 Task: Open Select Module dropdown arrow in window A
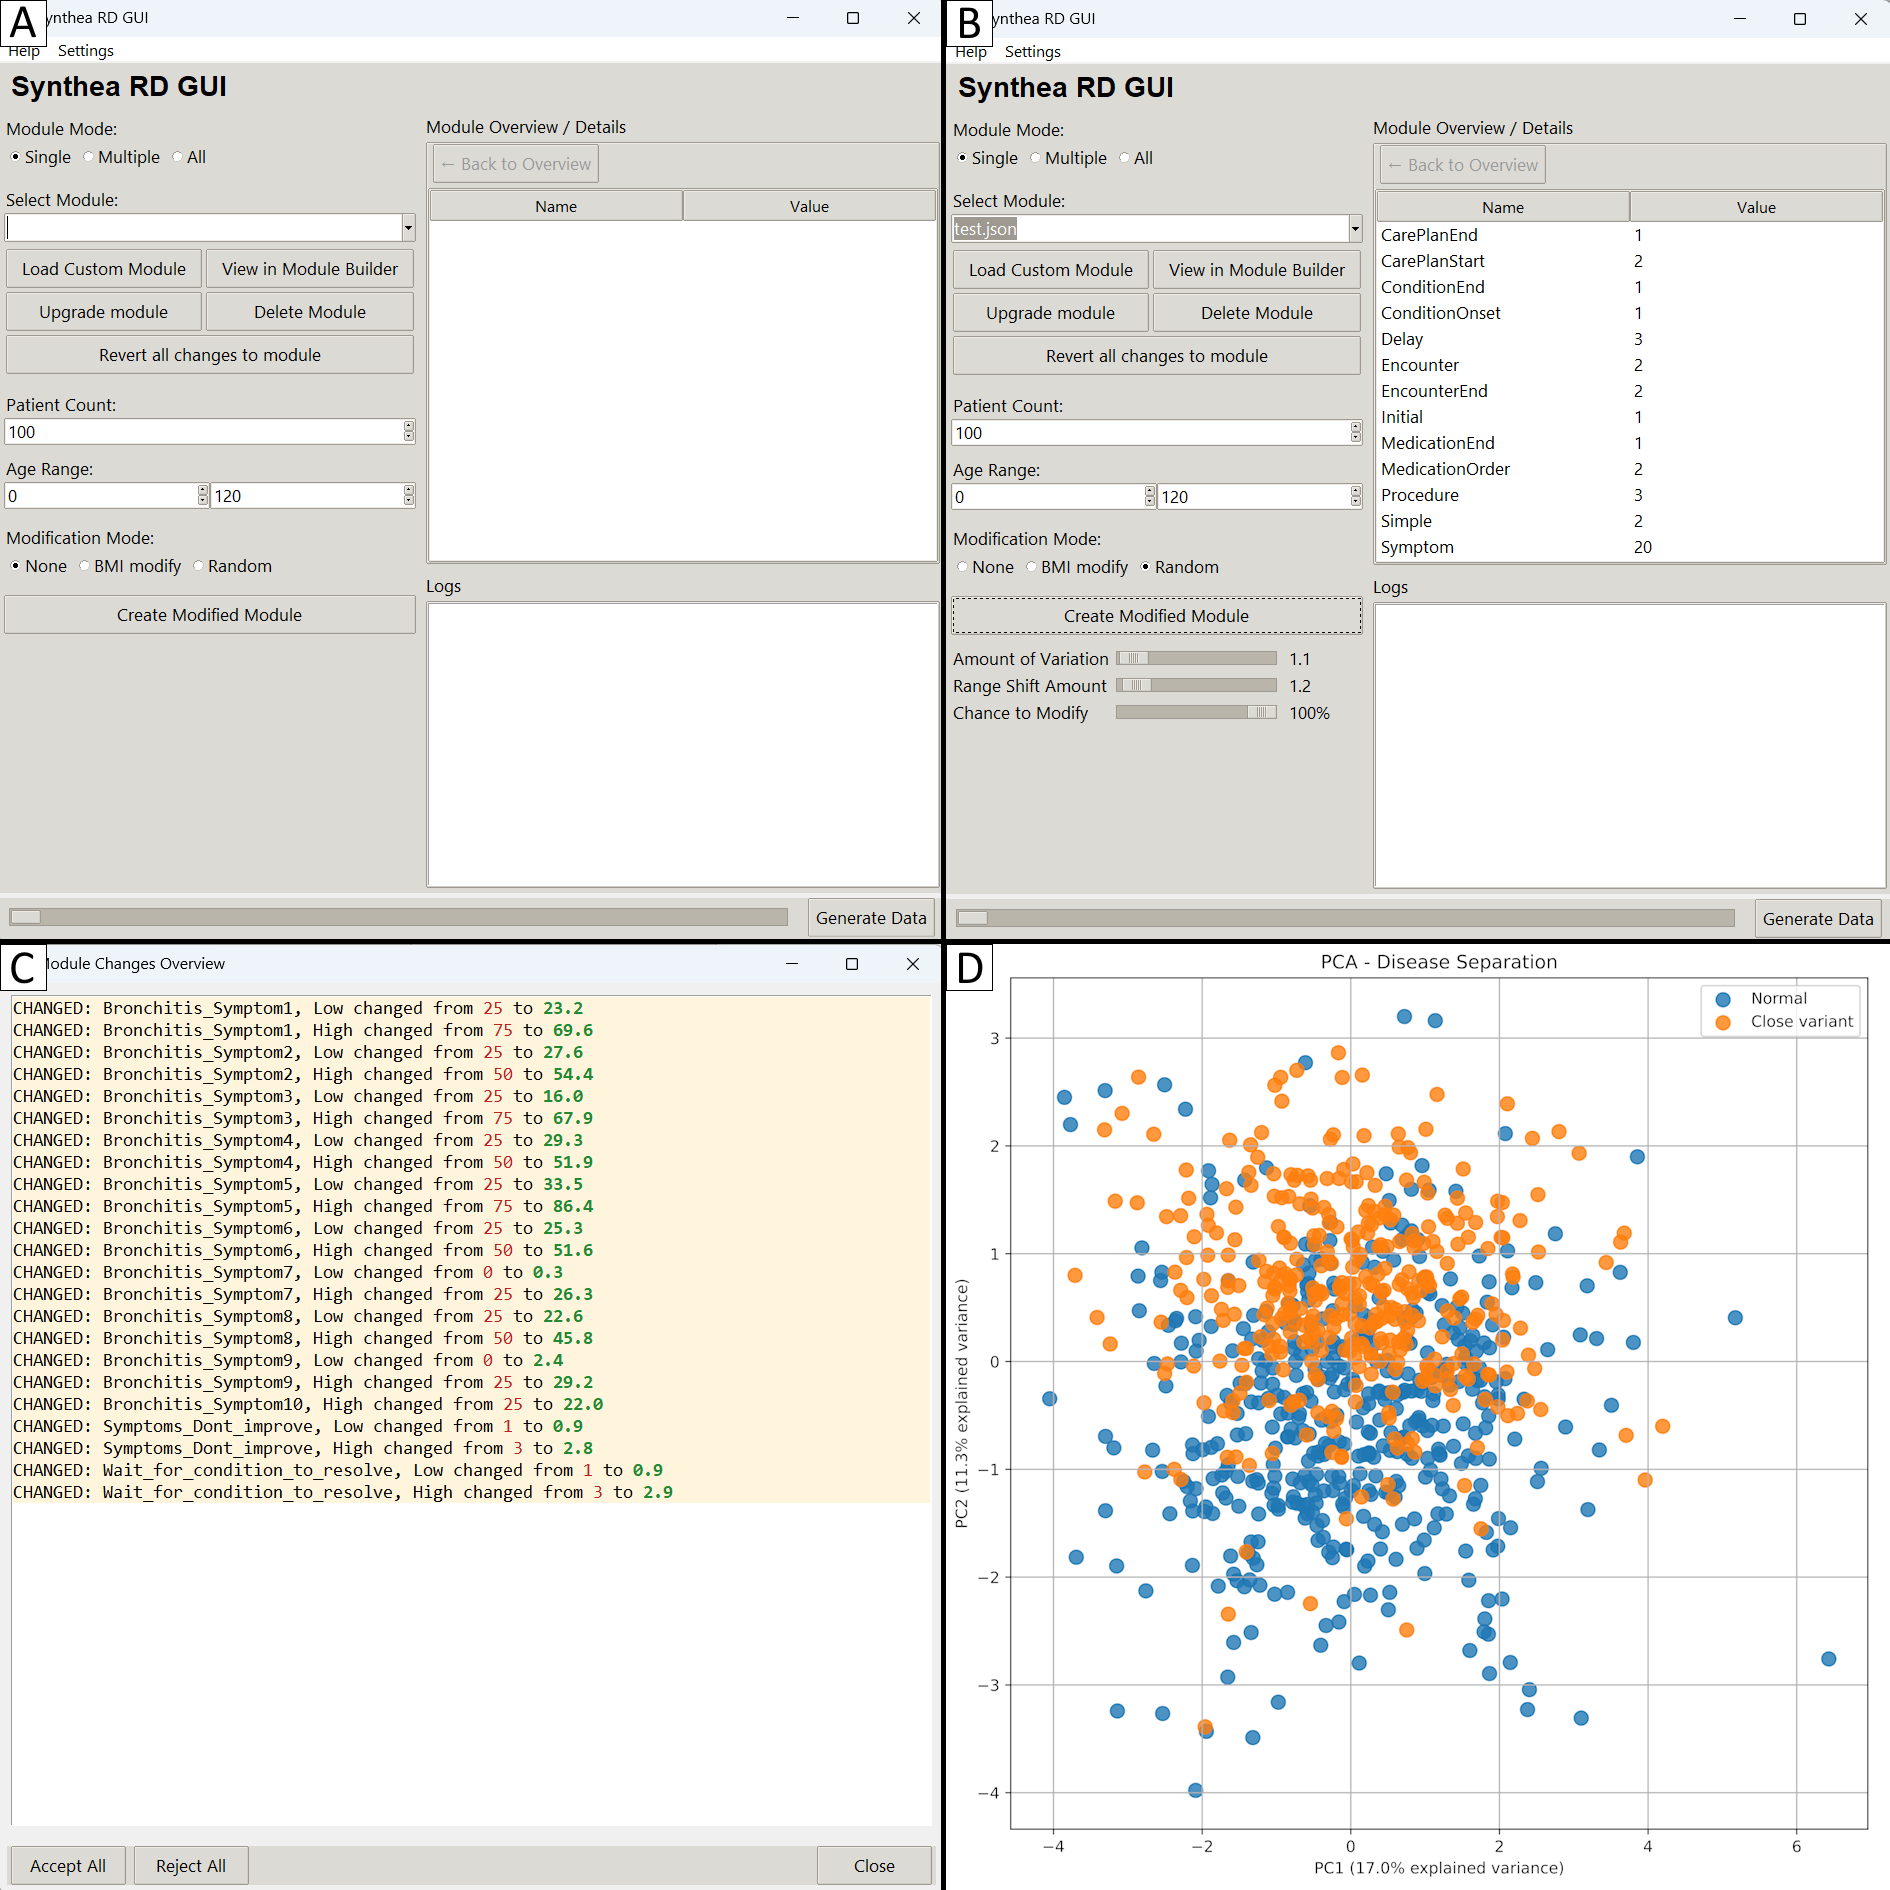[408, 228]
